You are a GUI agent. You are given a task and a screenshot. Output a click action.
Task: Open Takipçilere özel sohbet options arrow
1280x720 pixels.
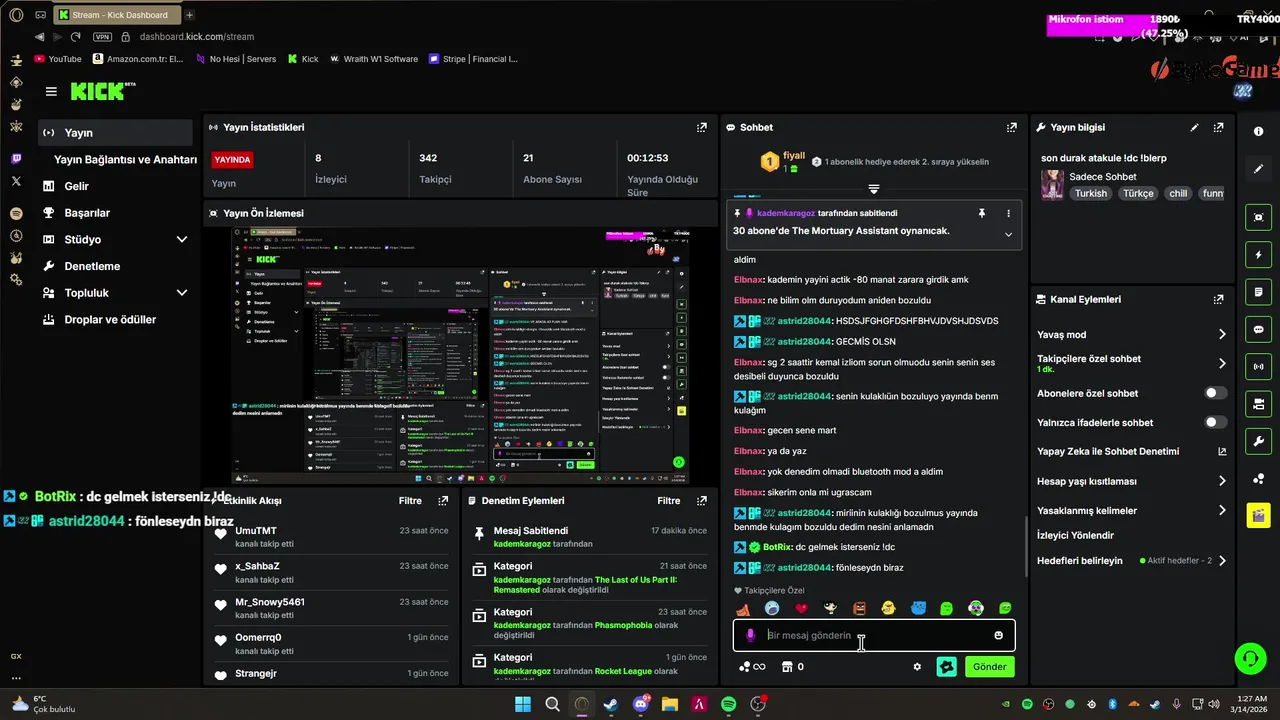click(x=1222, y=363)
